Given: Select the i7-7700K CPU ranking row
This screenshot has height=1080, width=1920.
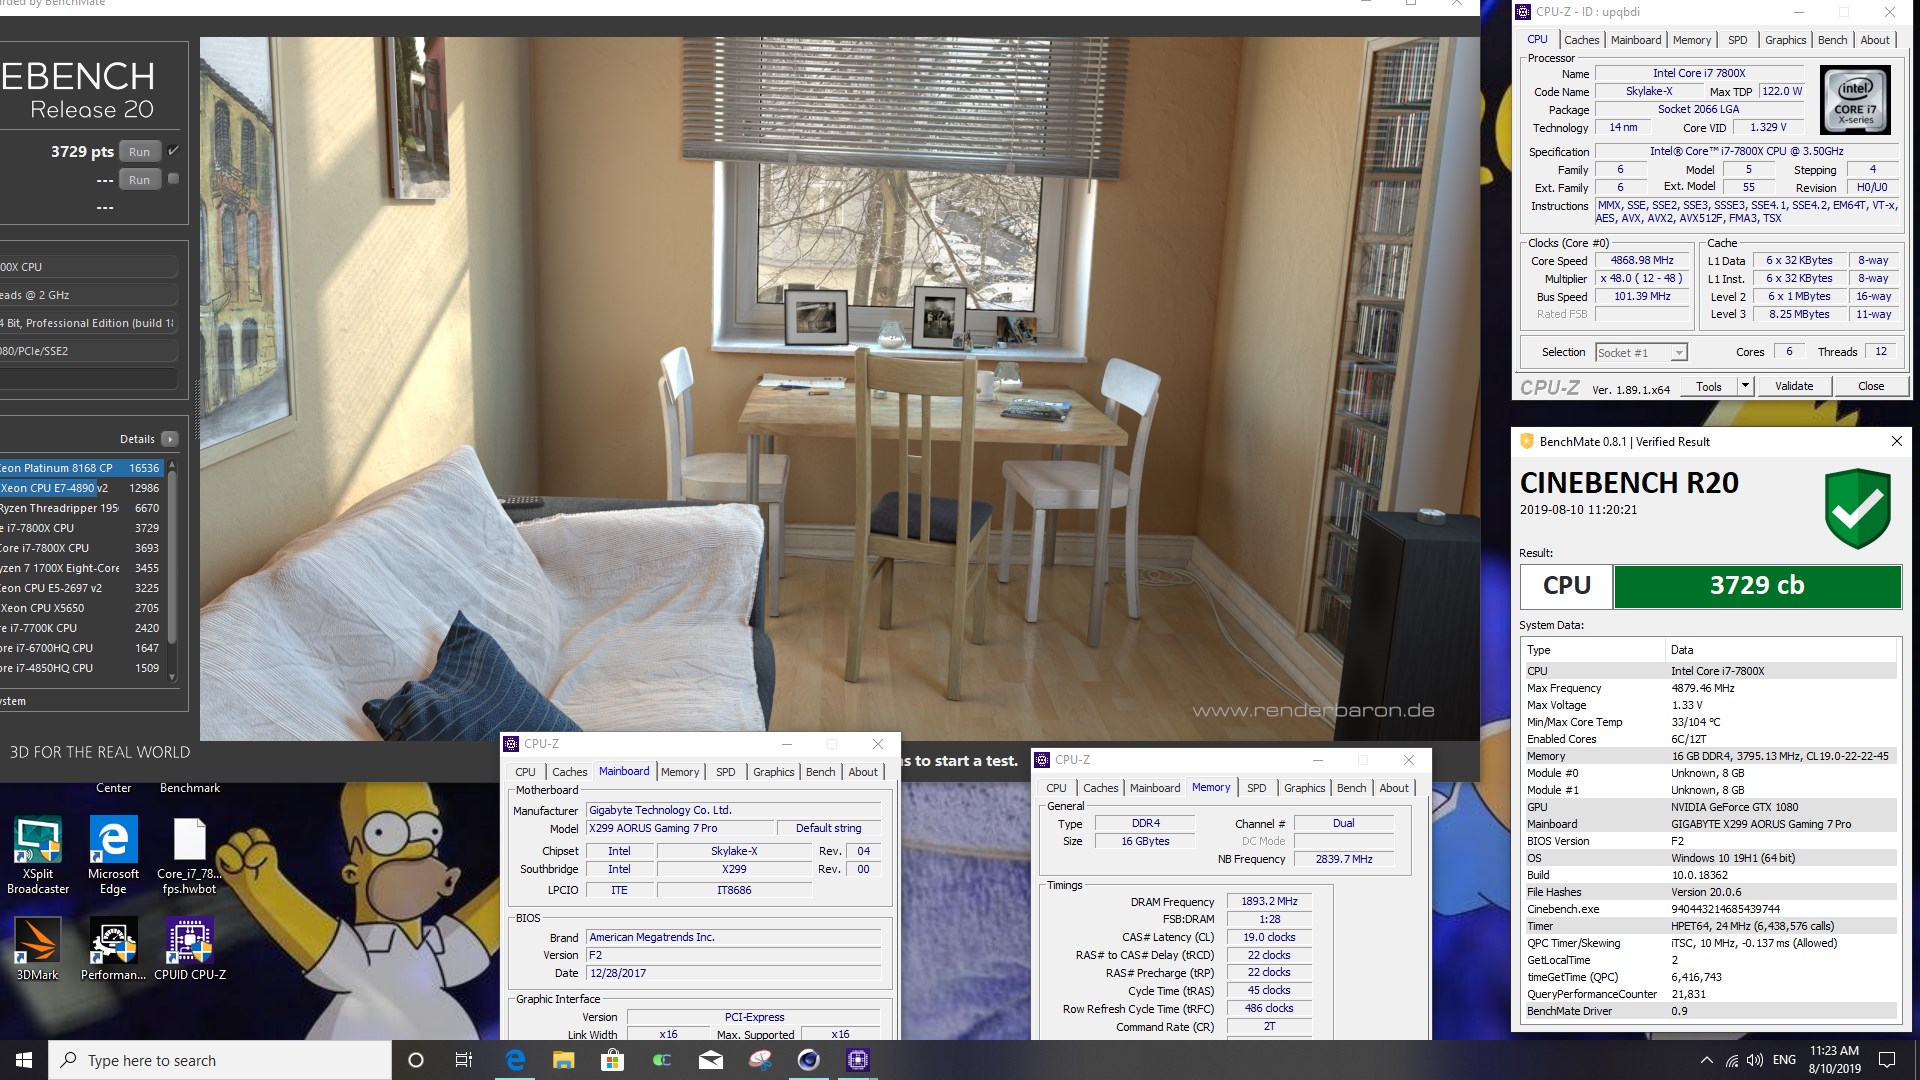Looking at the screenshot, I should click(x=81, y=628).
